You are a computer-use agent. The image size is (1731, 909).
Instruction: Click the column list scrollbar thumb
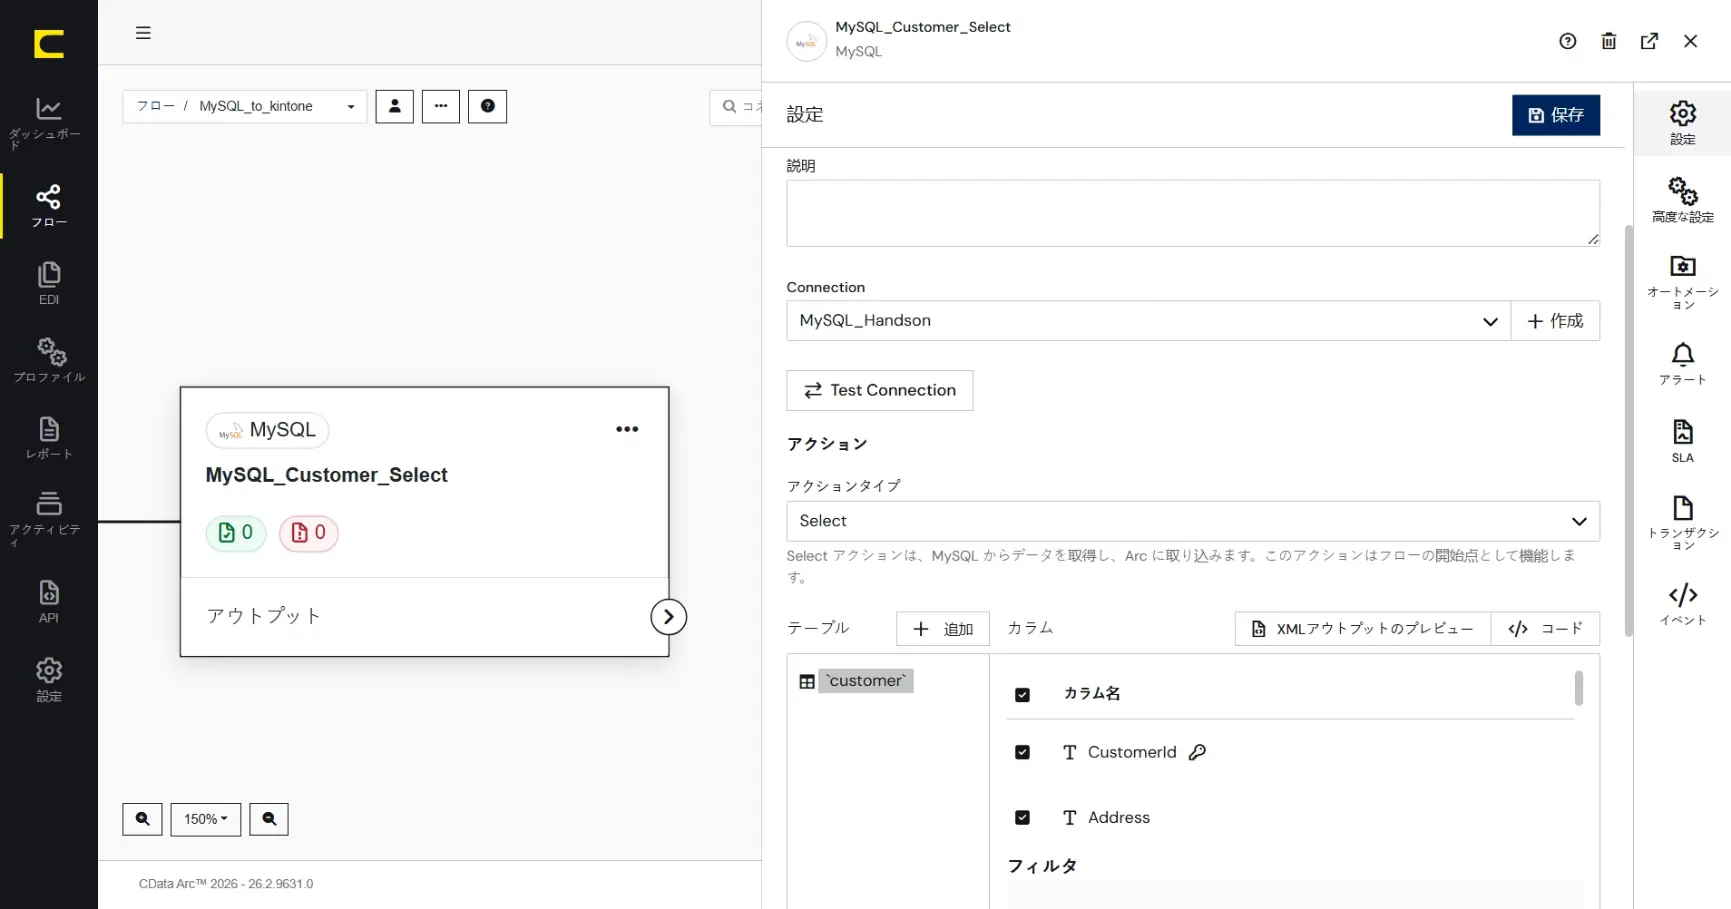pyautogui.click(x=1579, y=688)
